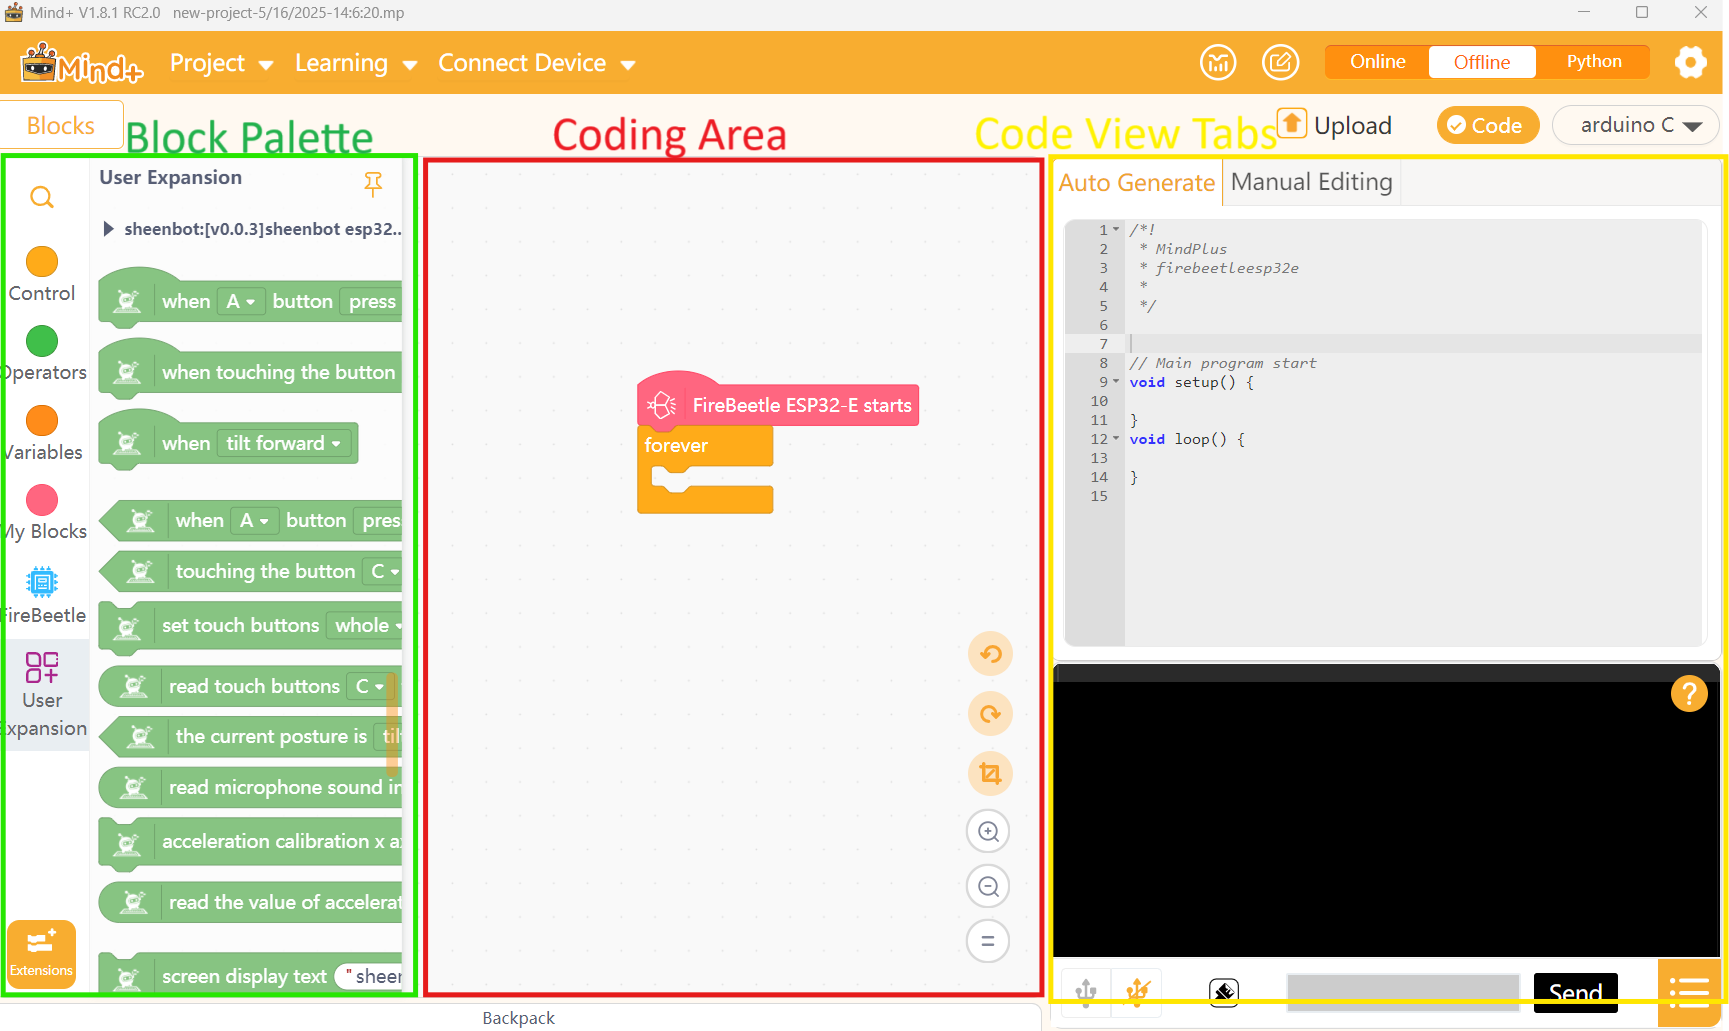Open the arduino C language dropdown

pyautogui.click(x=1636, y=125)
